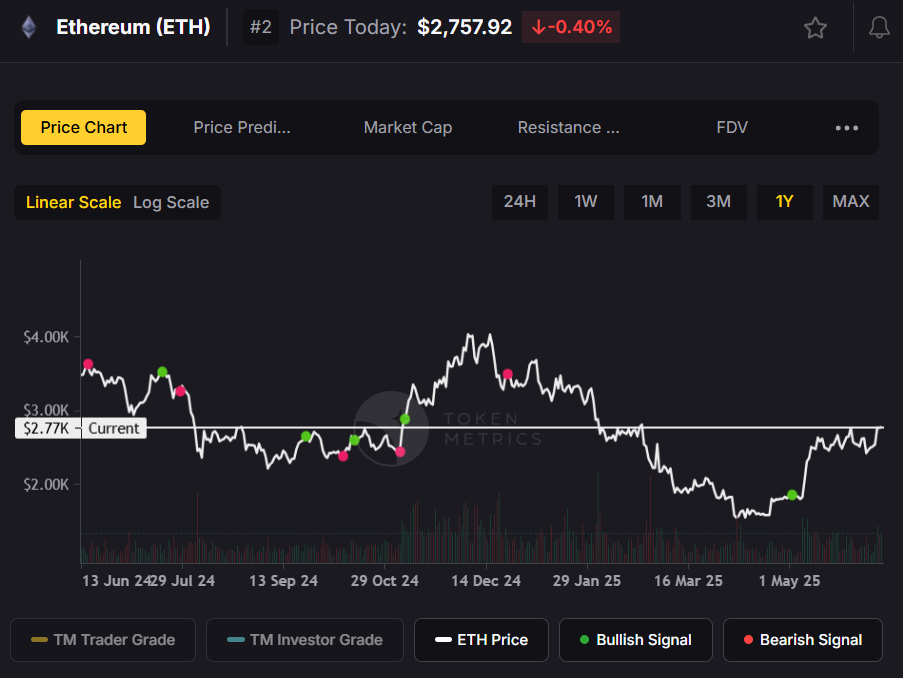Click the bearish signal dot after the December peak
Image resolution: width=903 pixels, height=678 pixels.
(507, 374)
